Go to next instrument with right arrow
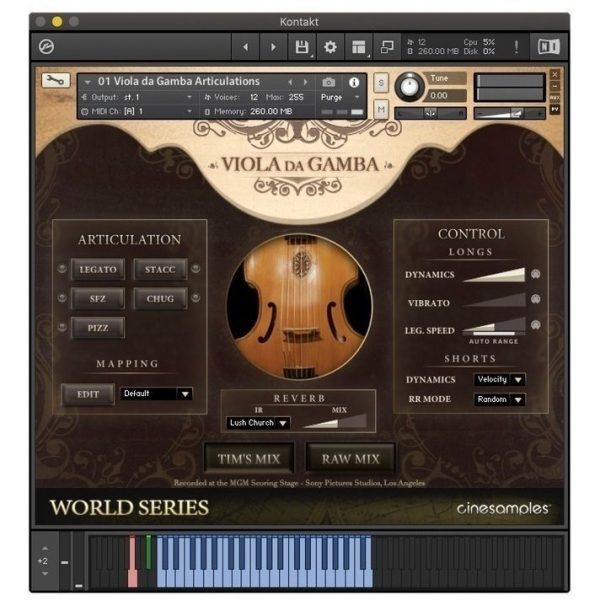This screenshot has height=600, width=600. tap(273, 47)
